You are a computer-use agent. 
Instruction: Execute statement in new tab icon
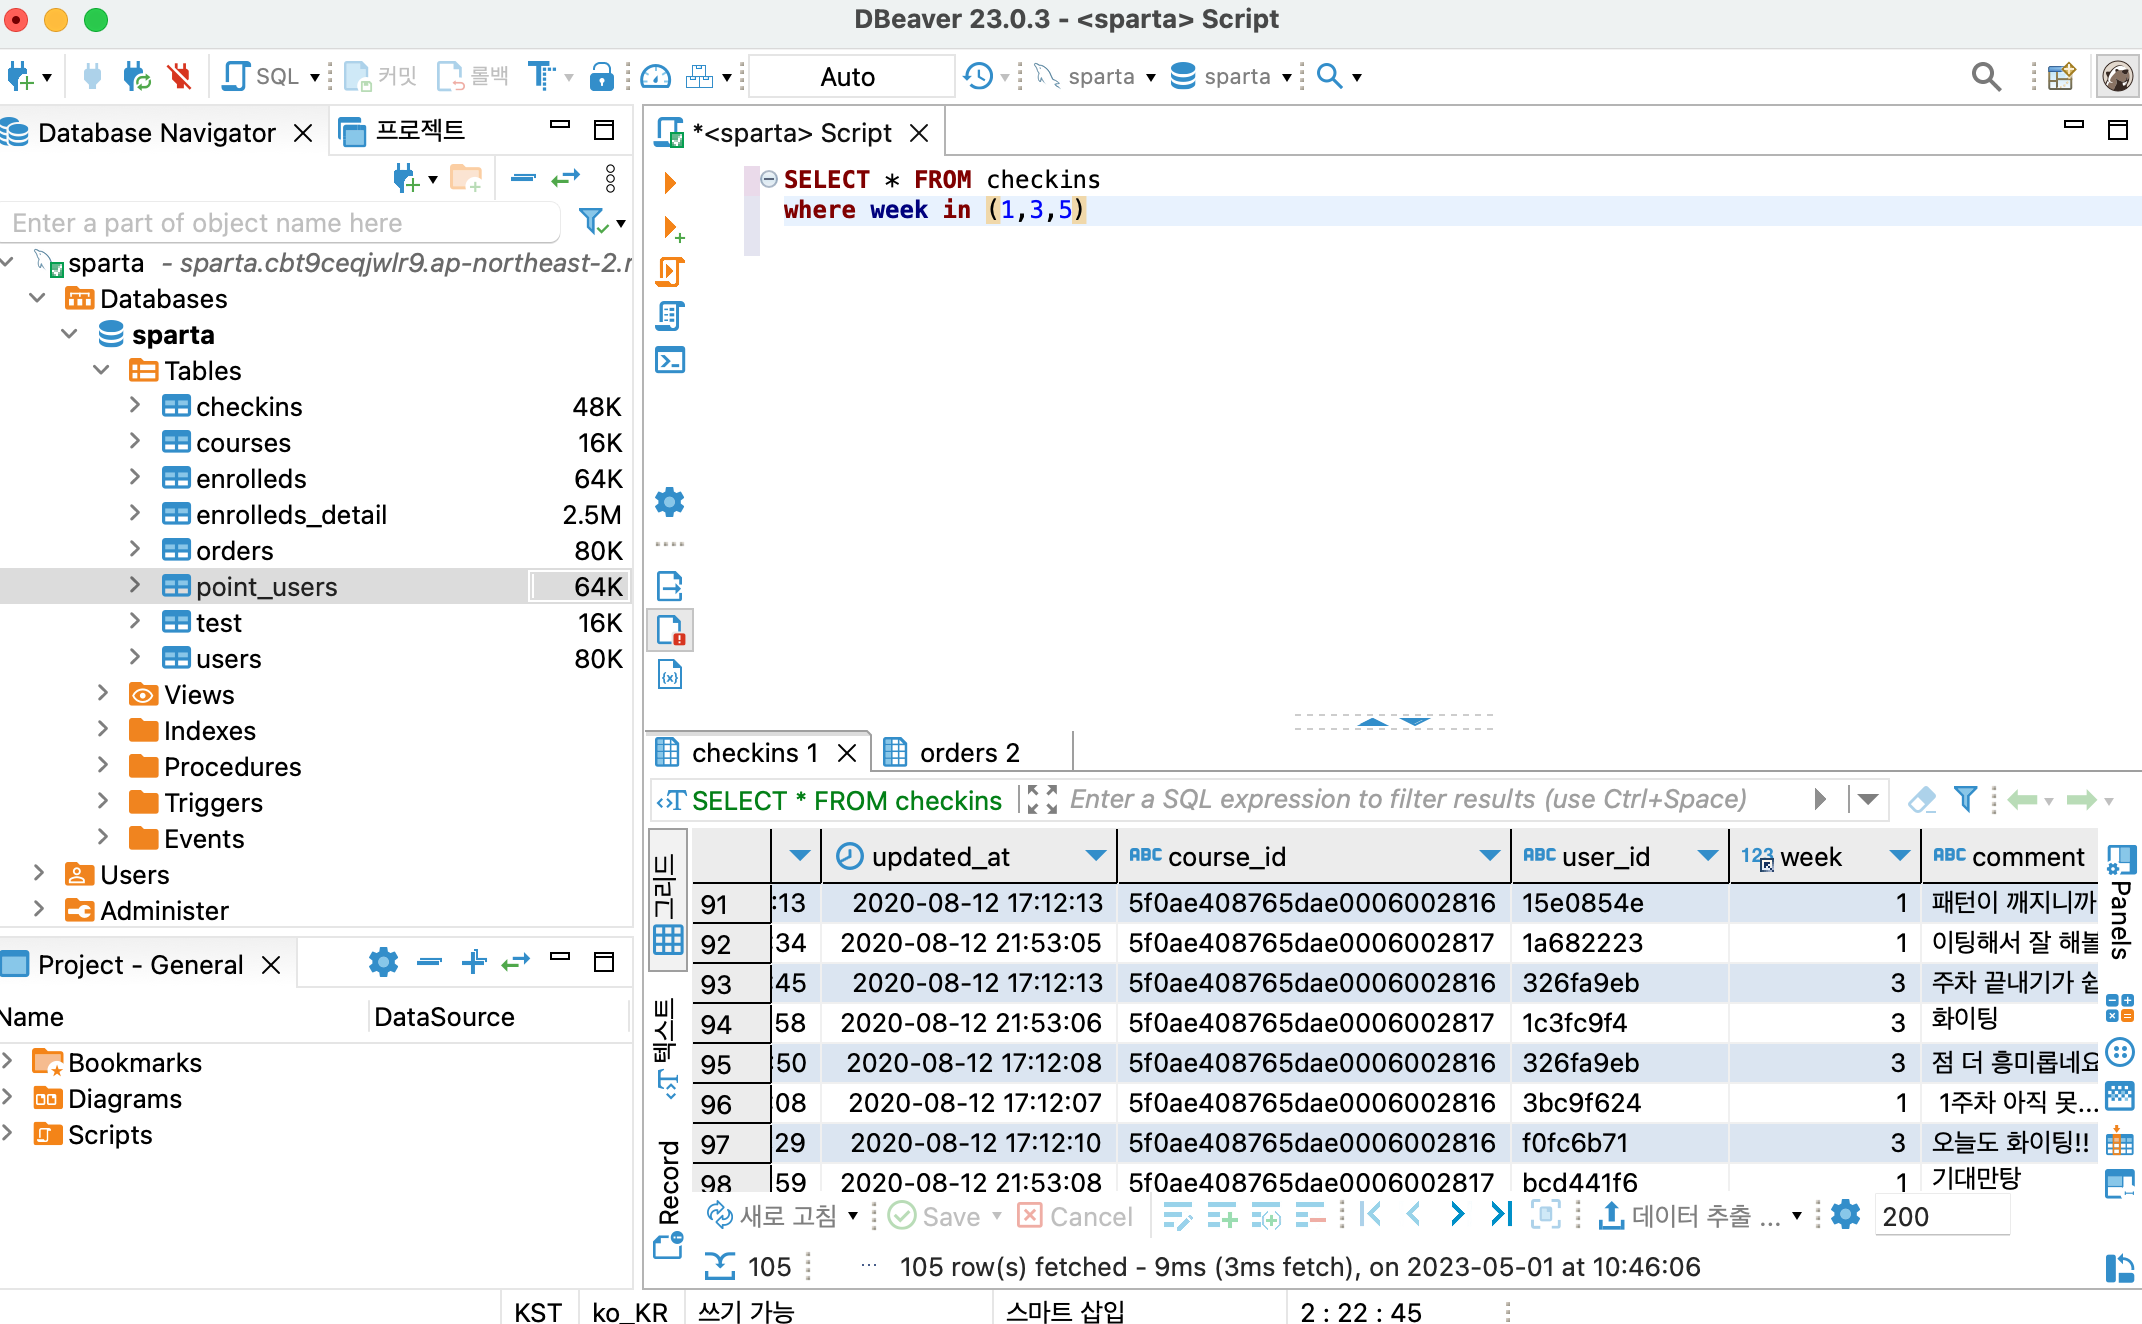point(672,229)
